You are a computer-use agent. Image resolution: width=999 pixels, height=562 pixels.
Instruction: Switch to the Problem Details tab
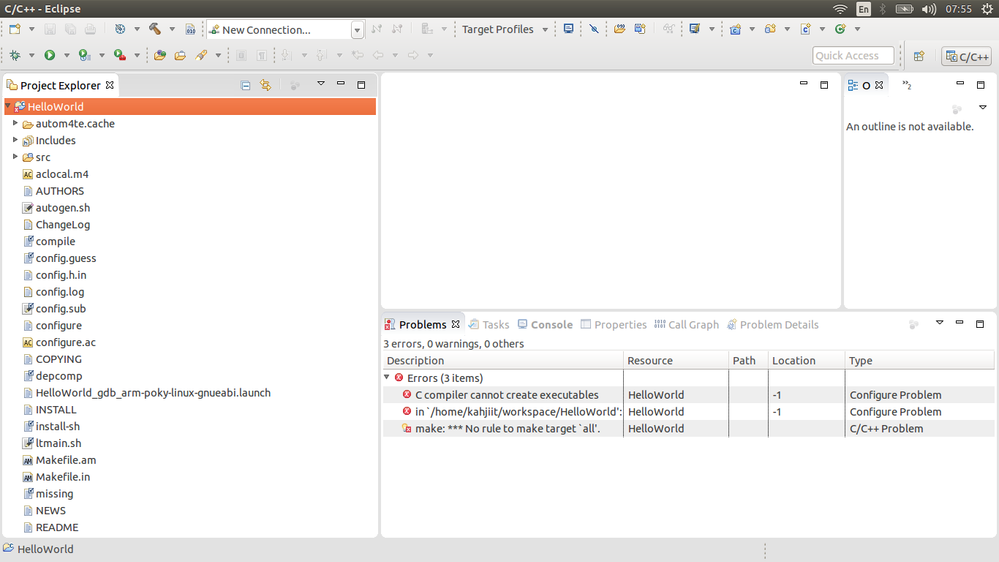(x=773, y=324)
